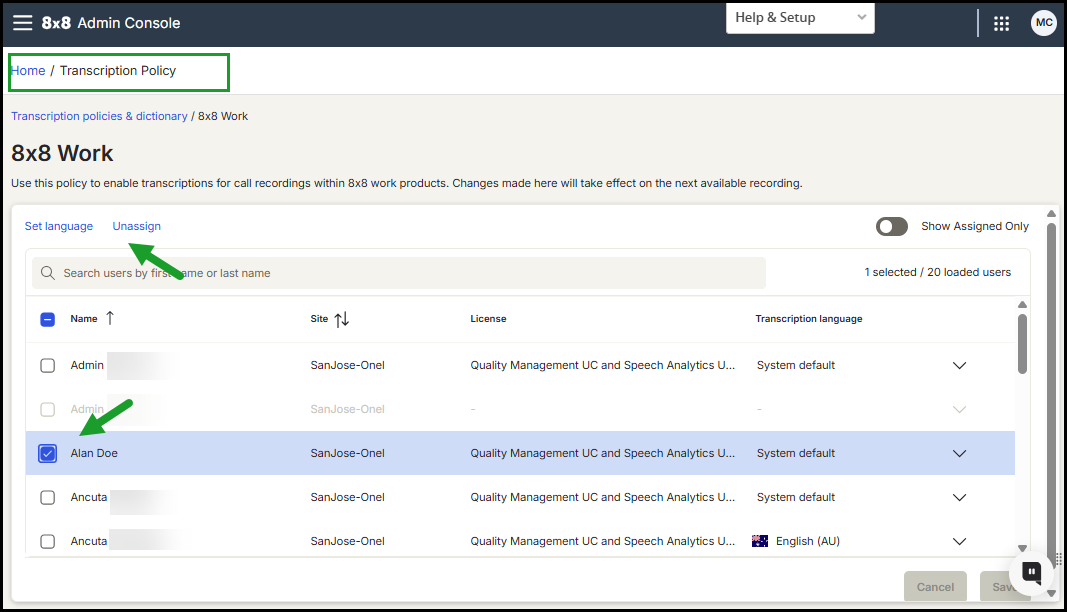
Task: Click the Unassign link
Action: 137,226
